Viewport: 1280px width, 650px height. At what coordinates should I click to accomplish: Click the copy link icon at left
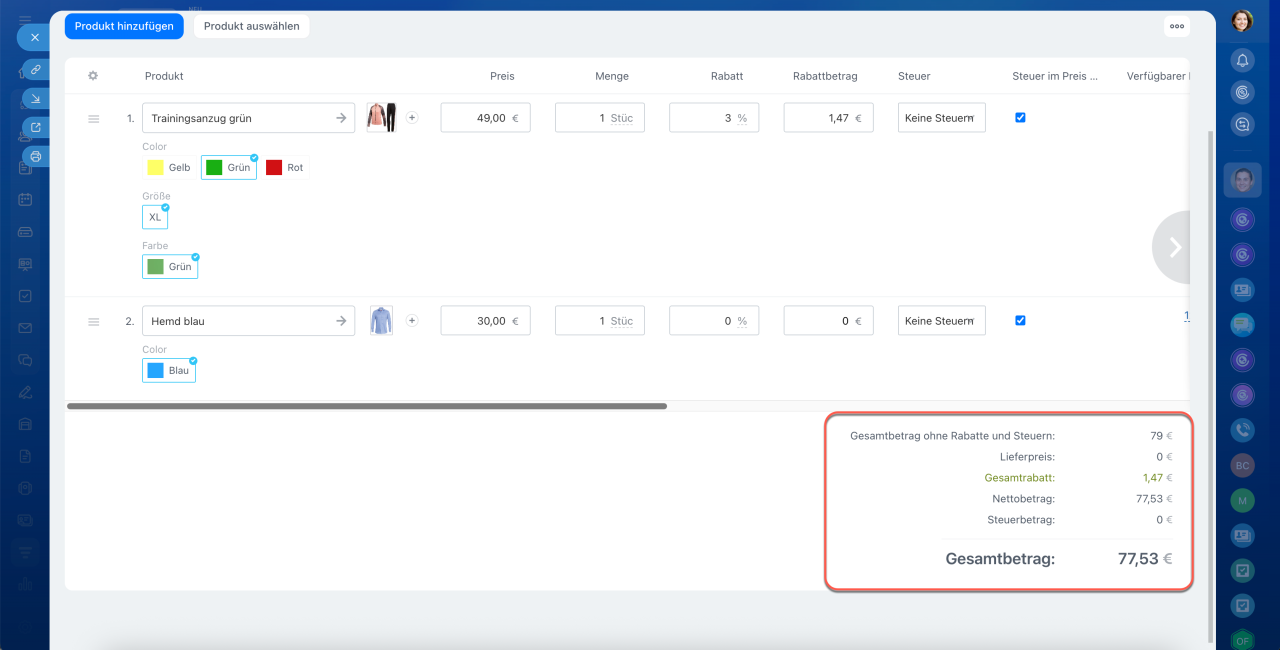click(x=36, y=70)
